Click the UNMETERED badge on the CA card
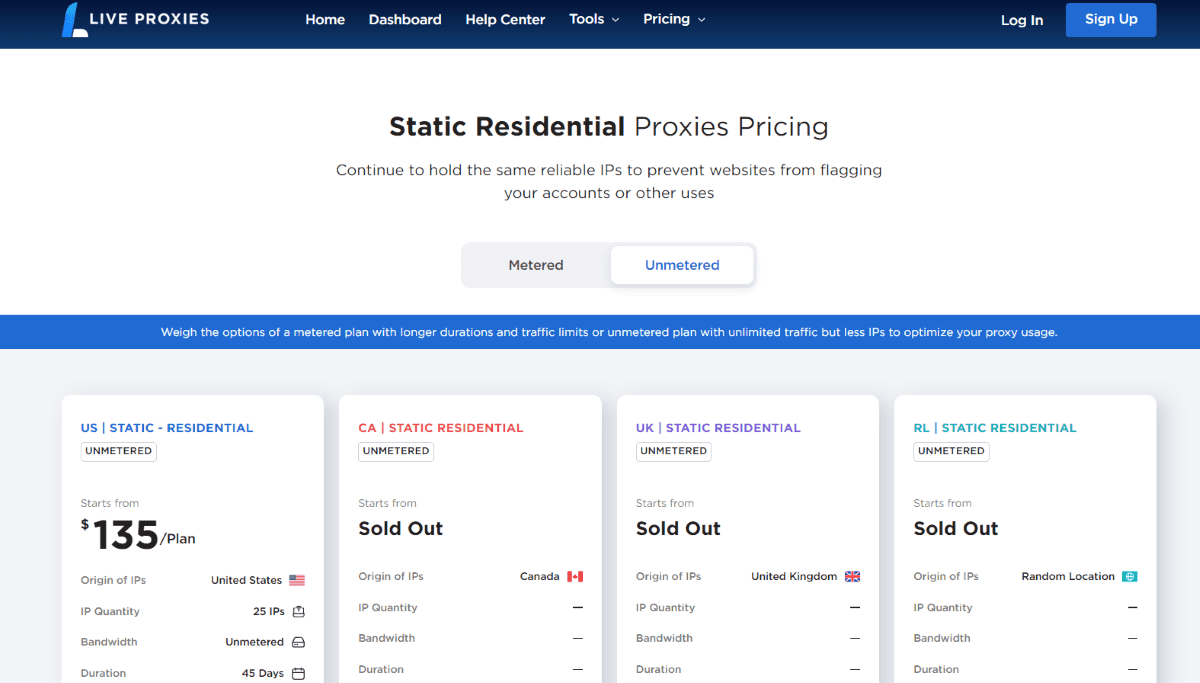1200x683 pixels. 396,451
